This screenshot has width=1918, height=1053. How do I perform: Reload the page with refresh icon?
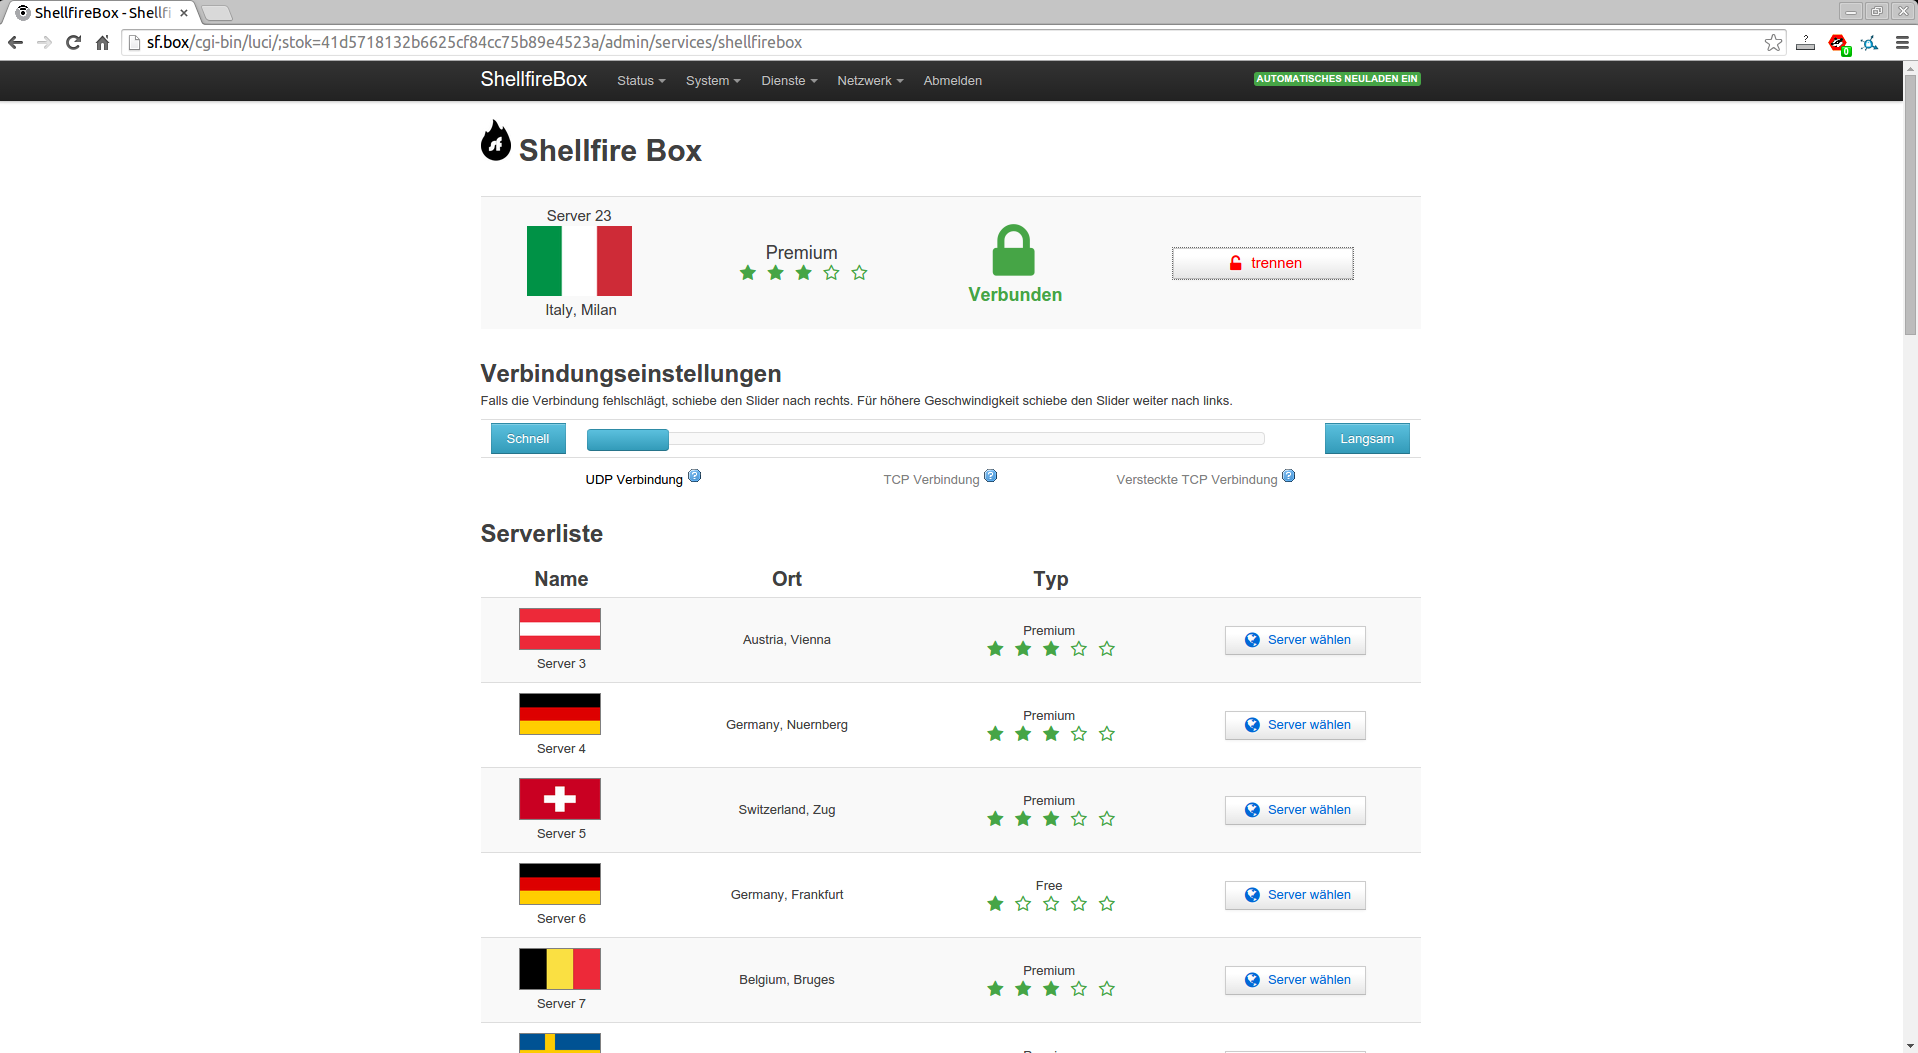(x=73, y=42)
